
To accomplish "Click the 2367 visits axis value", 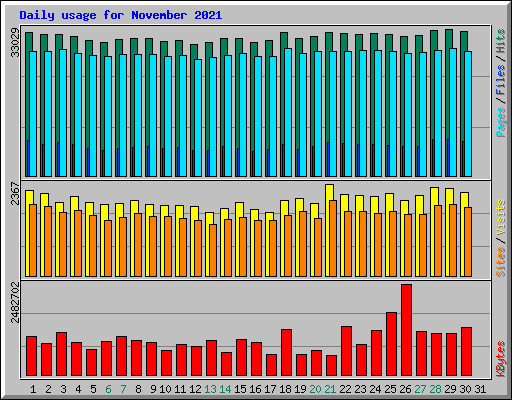I will click(x=15, y=193).
